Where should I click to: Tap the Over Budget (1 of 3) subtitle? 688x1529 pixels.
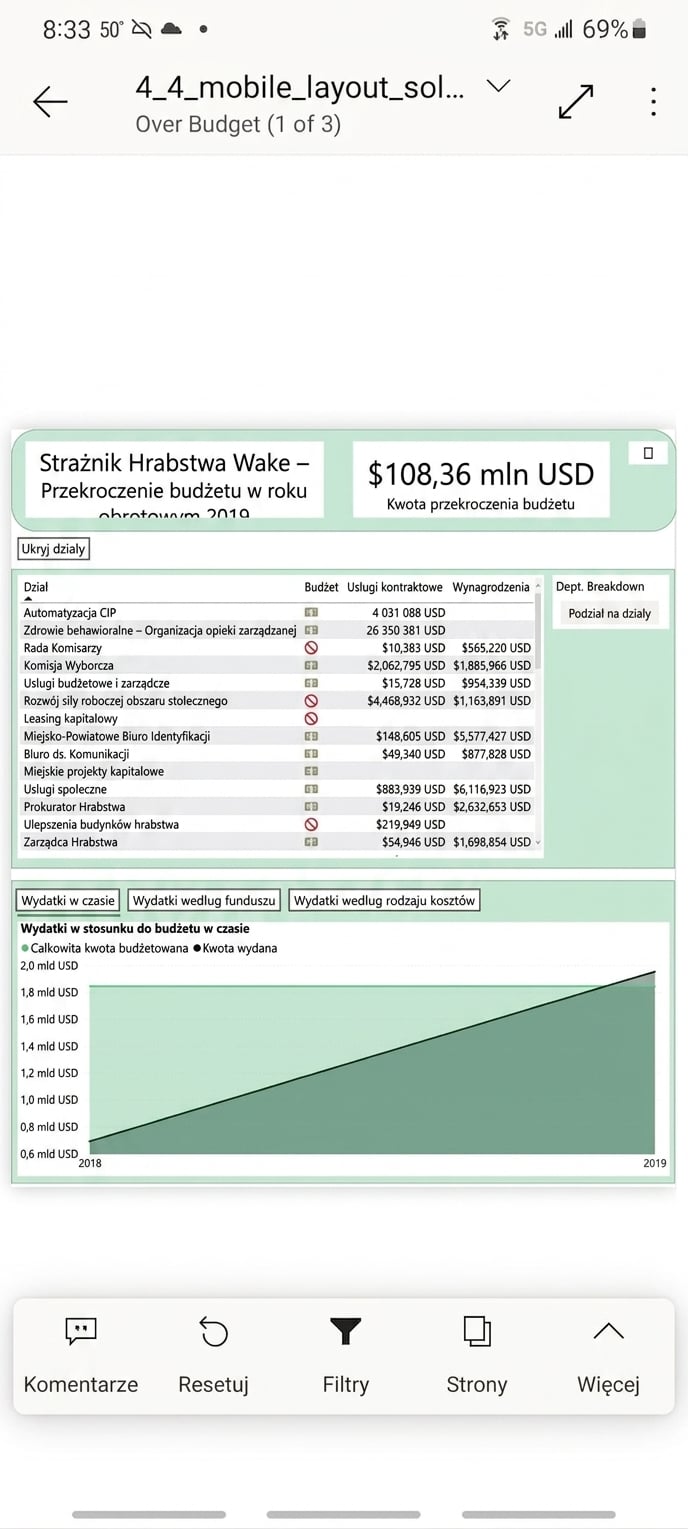[x=238, y=124]
